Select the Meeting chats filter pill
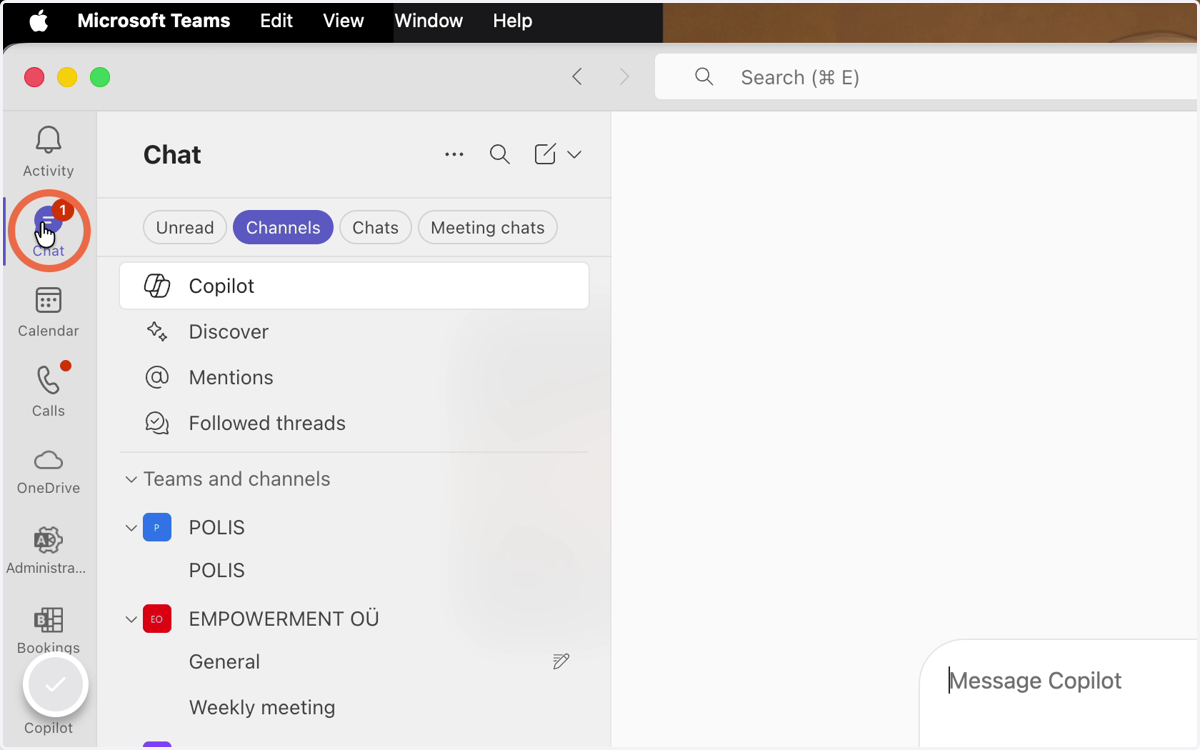This screenshot has width=1200, height=750. (487, 228)
